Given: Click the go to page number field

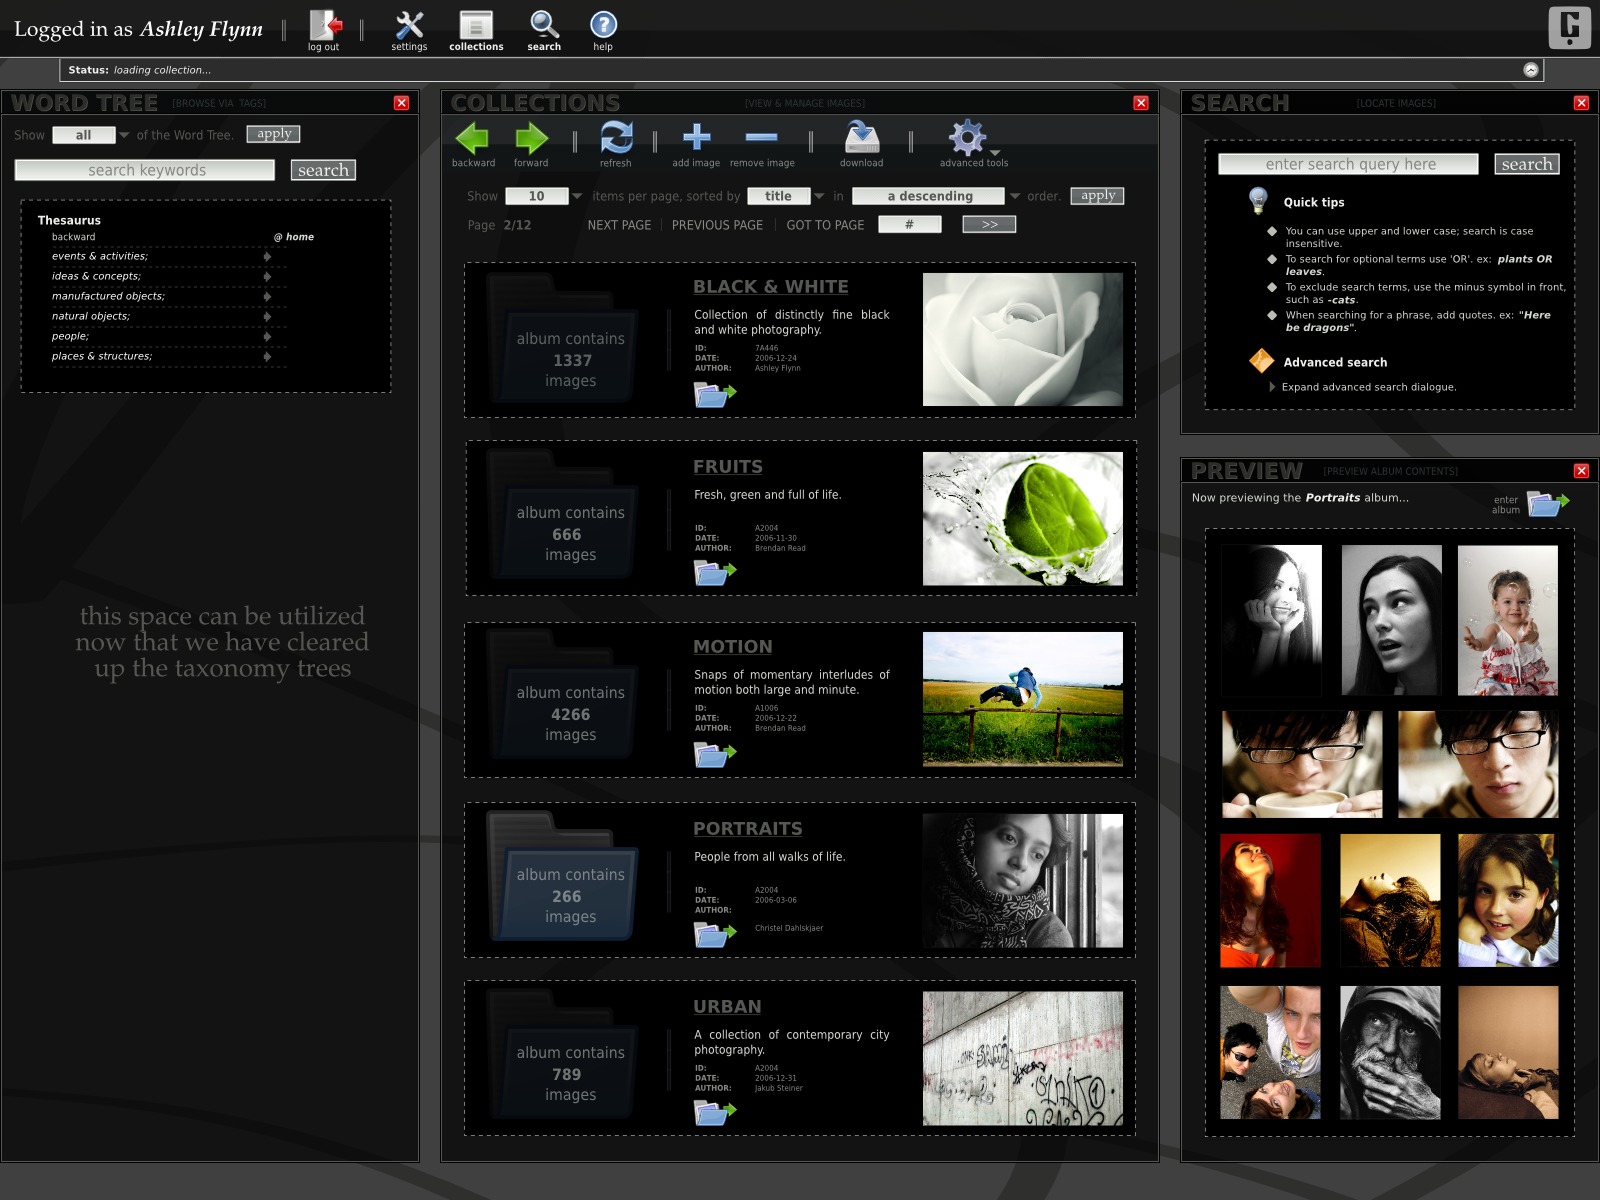Looking at the screenshot, I should point(910,224).
